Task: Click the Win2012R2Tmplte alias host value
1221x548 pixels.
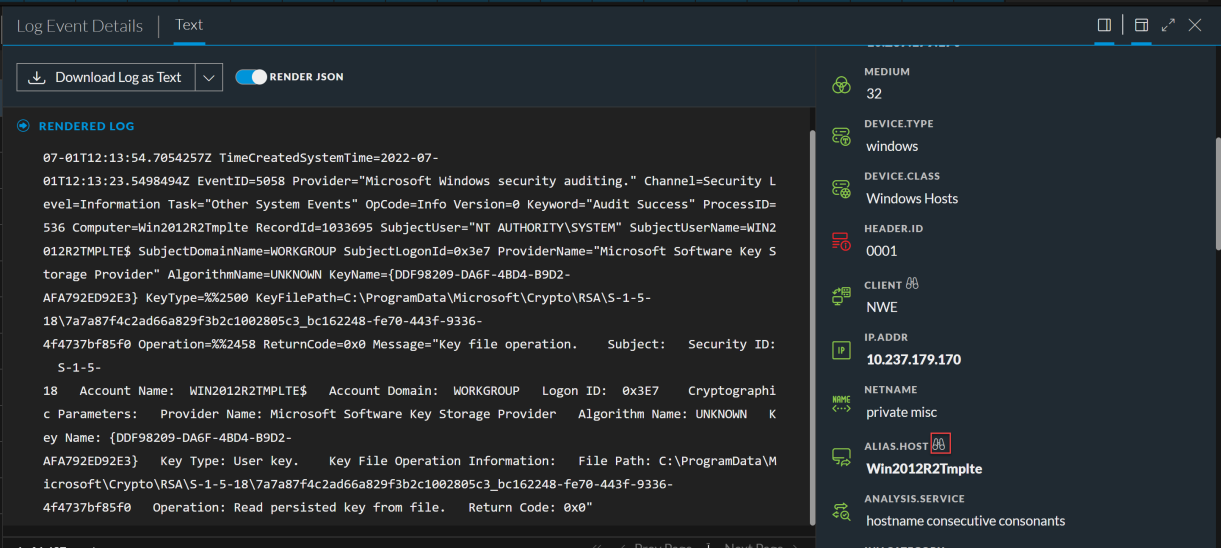Action: 924,467
